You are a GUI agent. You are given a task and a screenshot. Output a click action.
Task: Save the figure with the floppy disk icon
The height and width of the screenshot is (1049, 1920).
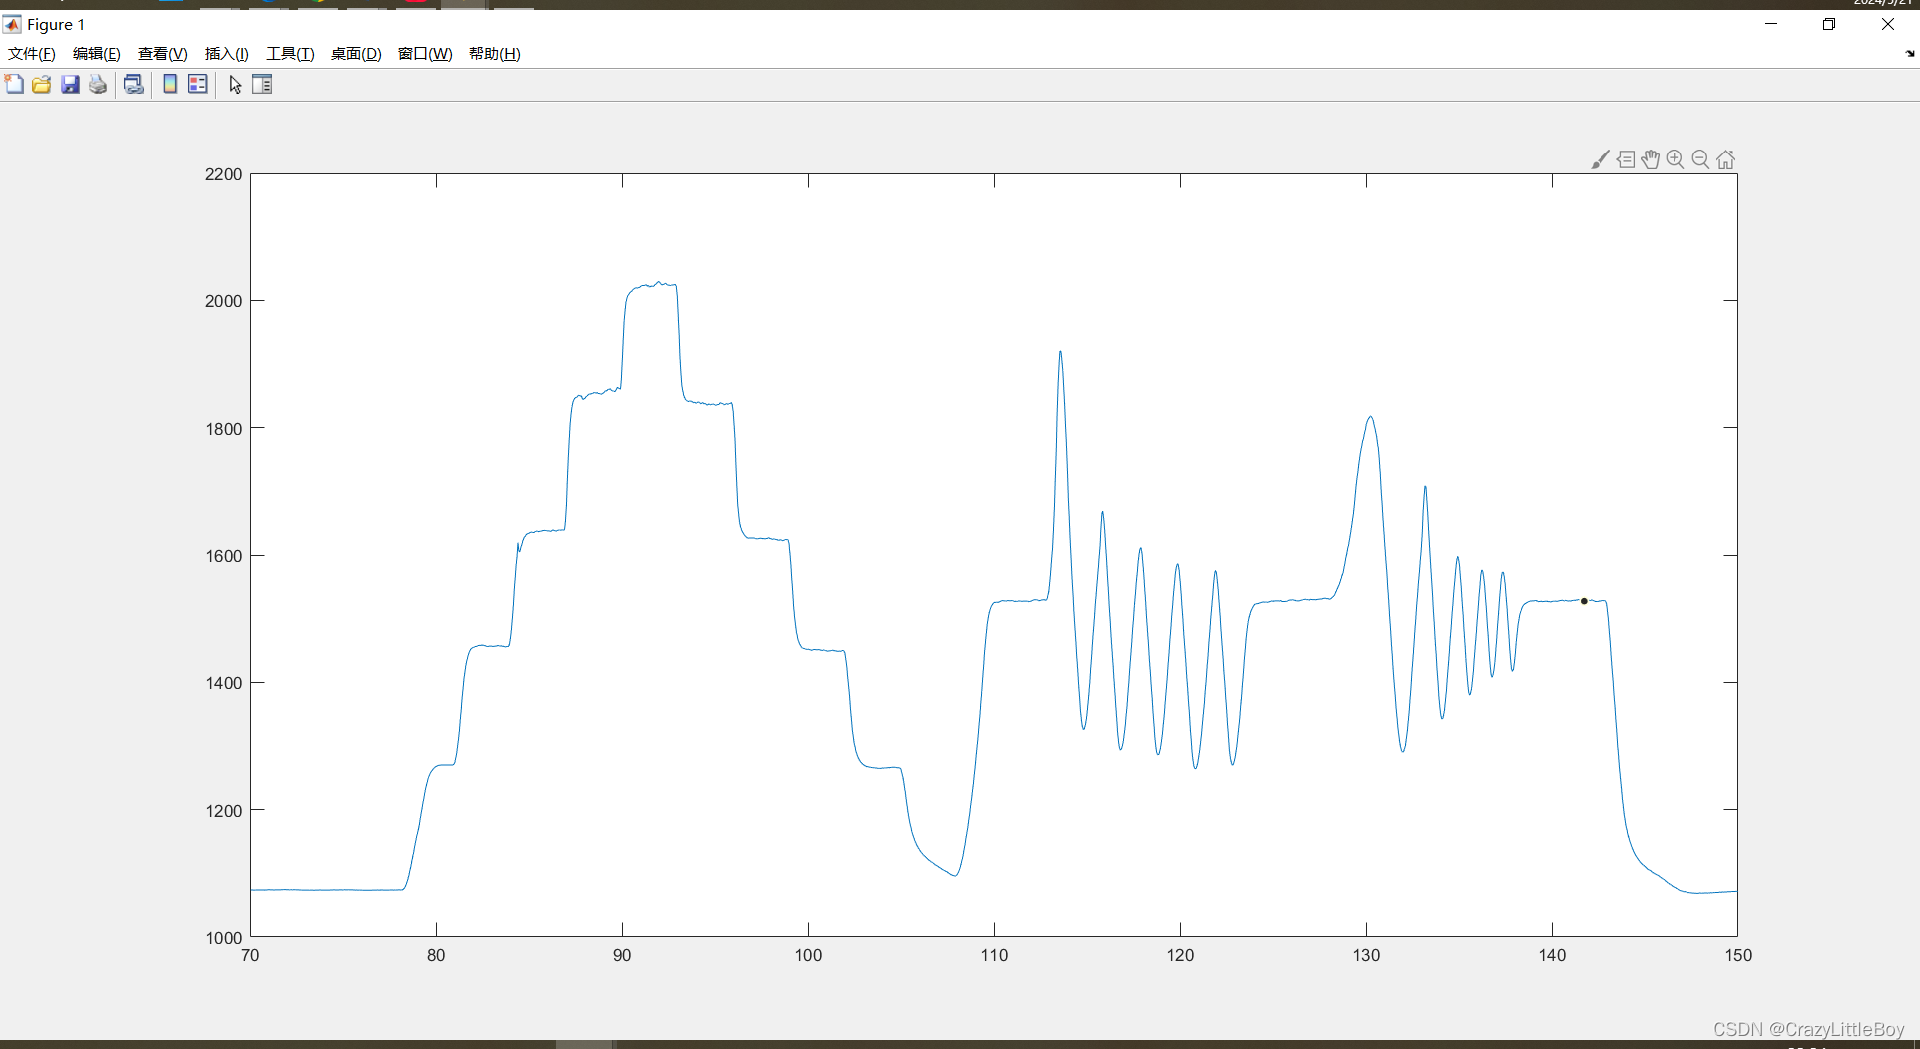click(x=69, y=84)
